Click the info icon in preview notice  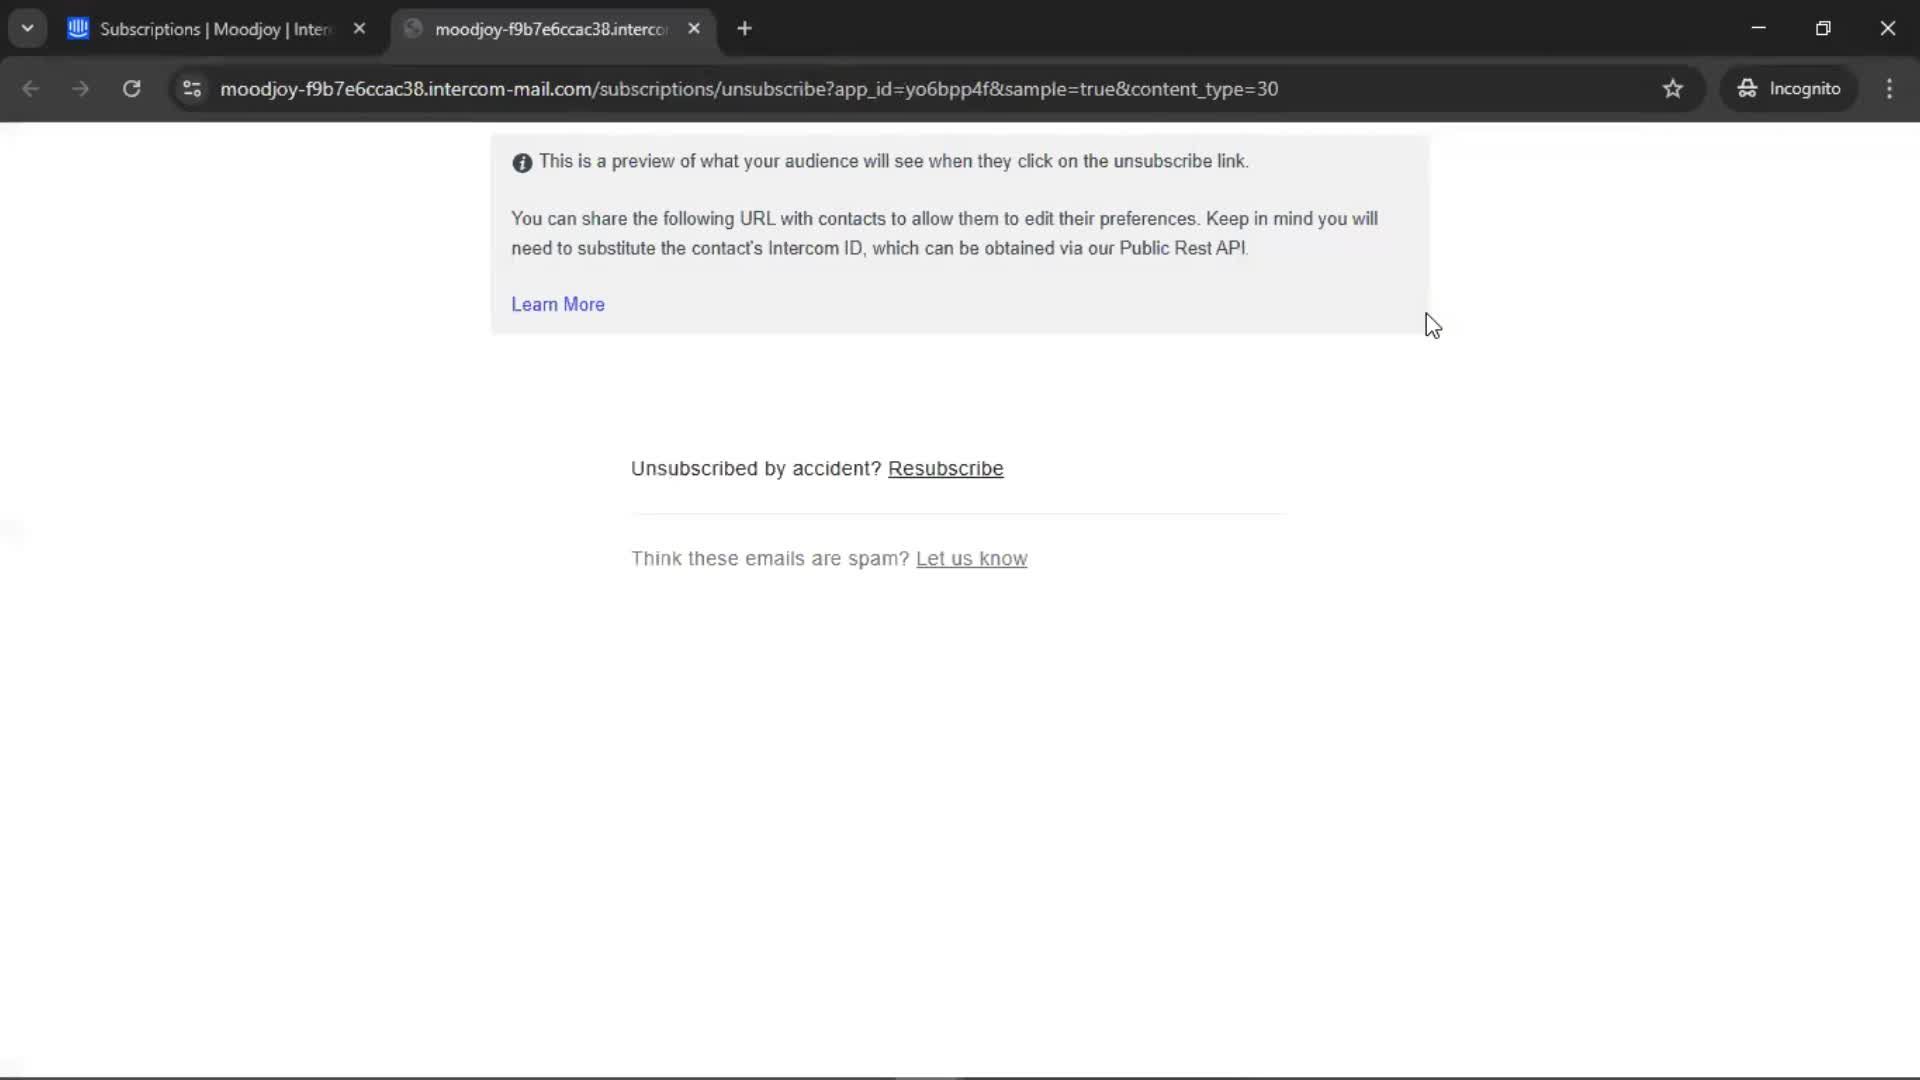pyautogui.click(x=522, y=163)
